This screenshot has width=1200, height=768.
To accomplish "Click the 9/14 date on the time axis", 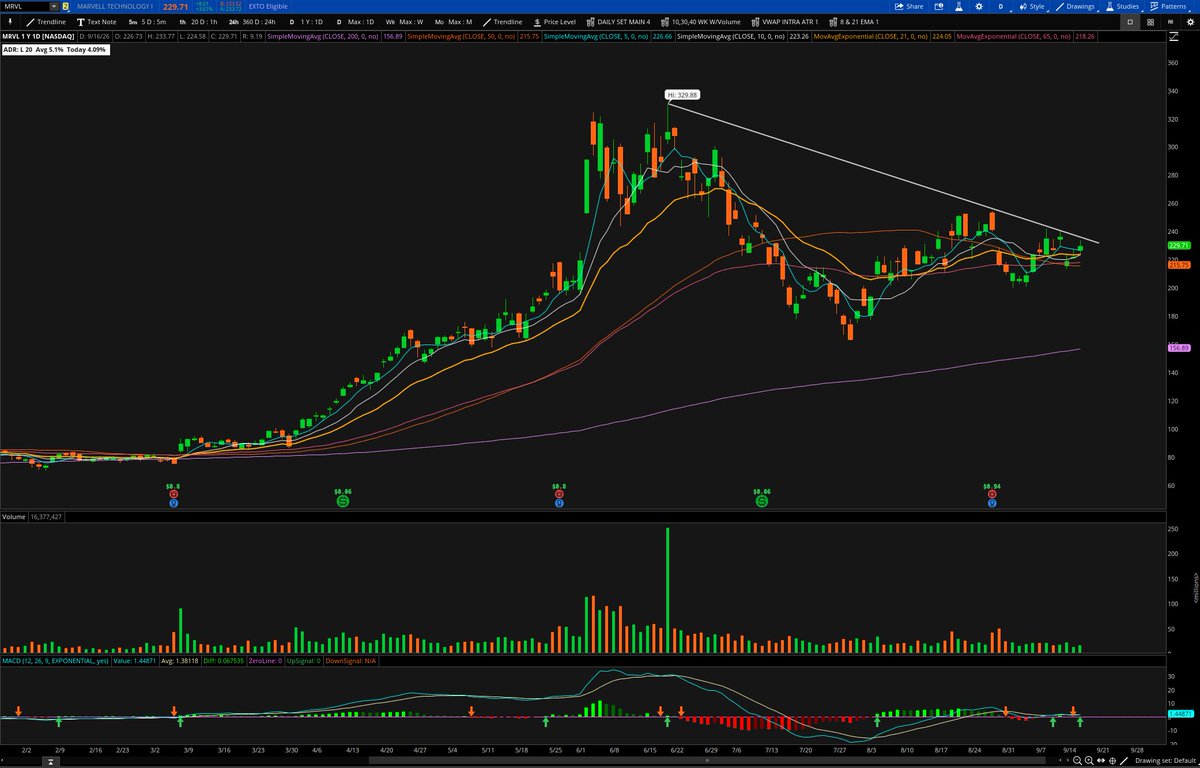I will pyautogui.click(x=1070, y=748).
